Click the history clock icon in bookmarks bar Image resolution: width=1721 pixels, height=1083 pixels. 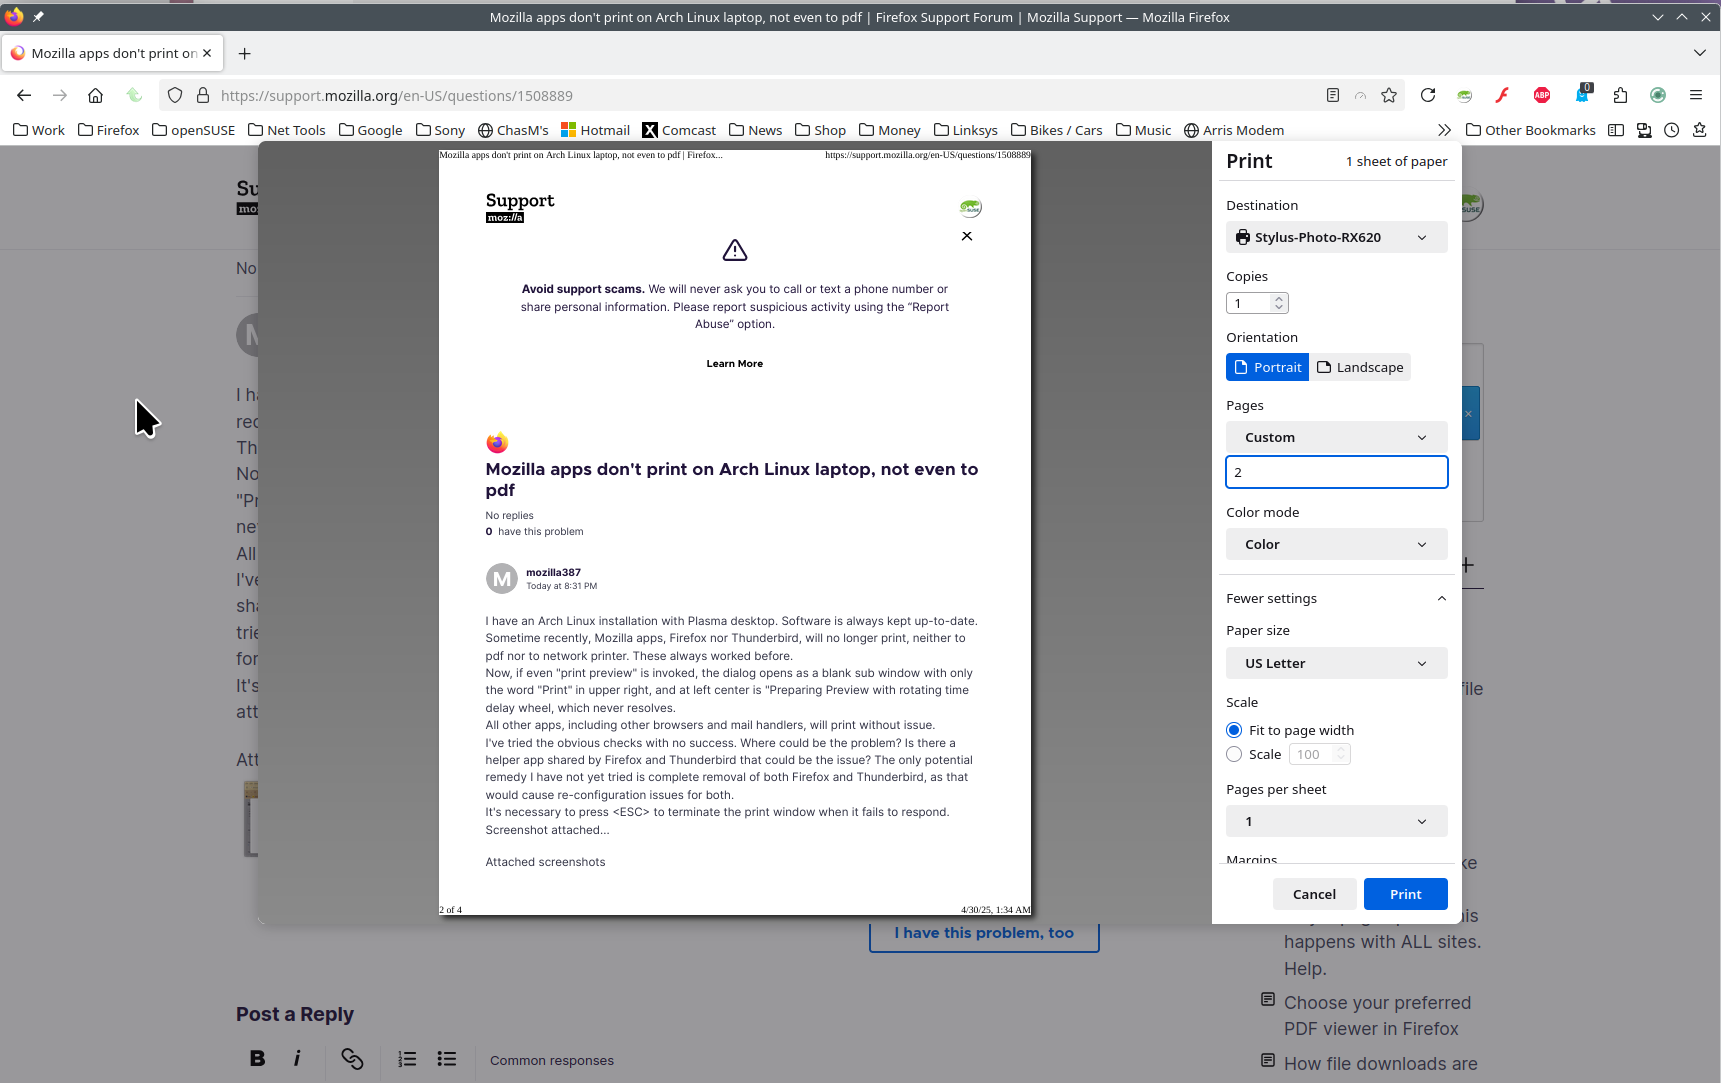pos(1672,130)
